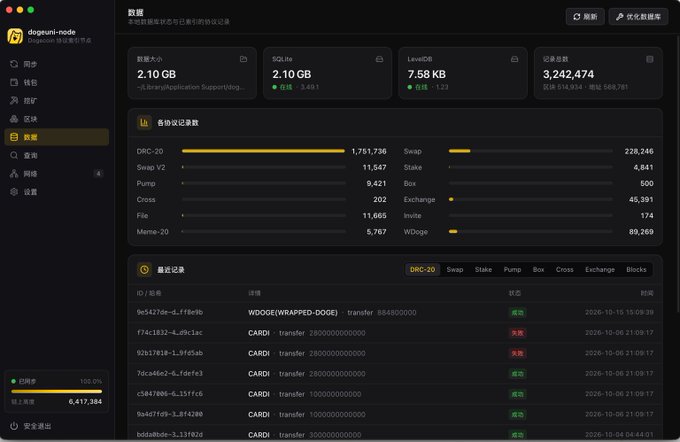Click the Stake count 4,841
This screenshot has width=680, height=442.
pos(643,167)
